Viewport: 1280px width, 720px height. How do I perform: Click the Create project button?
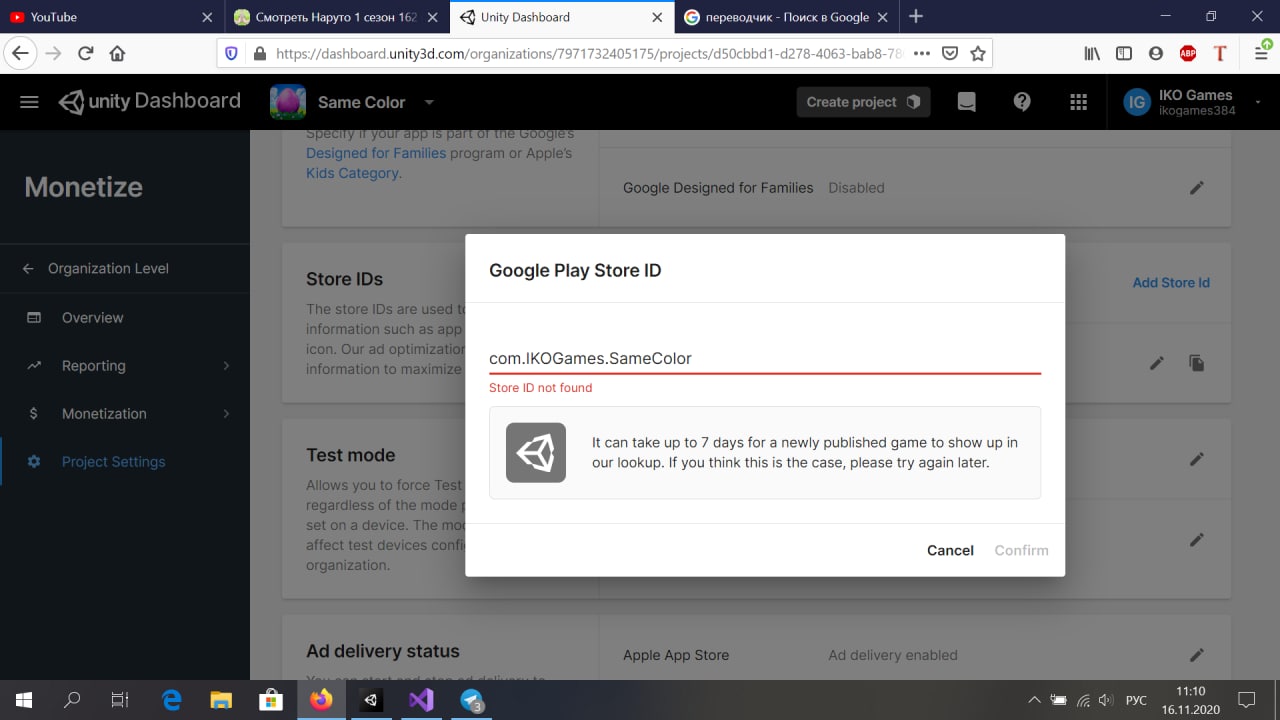(863, 102)
